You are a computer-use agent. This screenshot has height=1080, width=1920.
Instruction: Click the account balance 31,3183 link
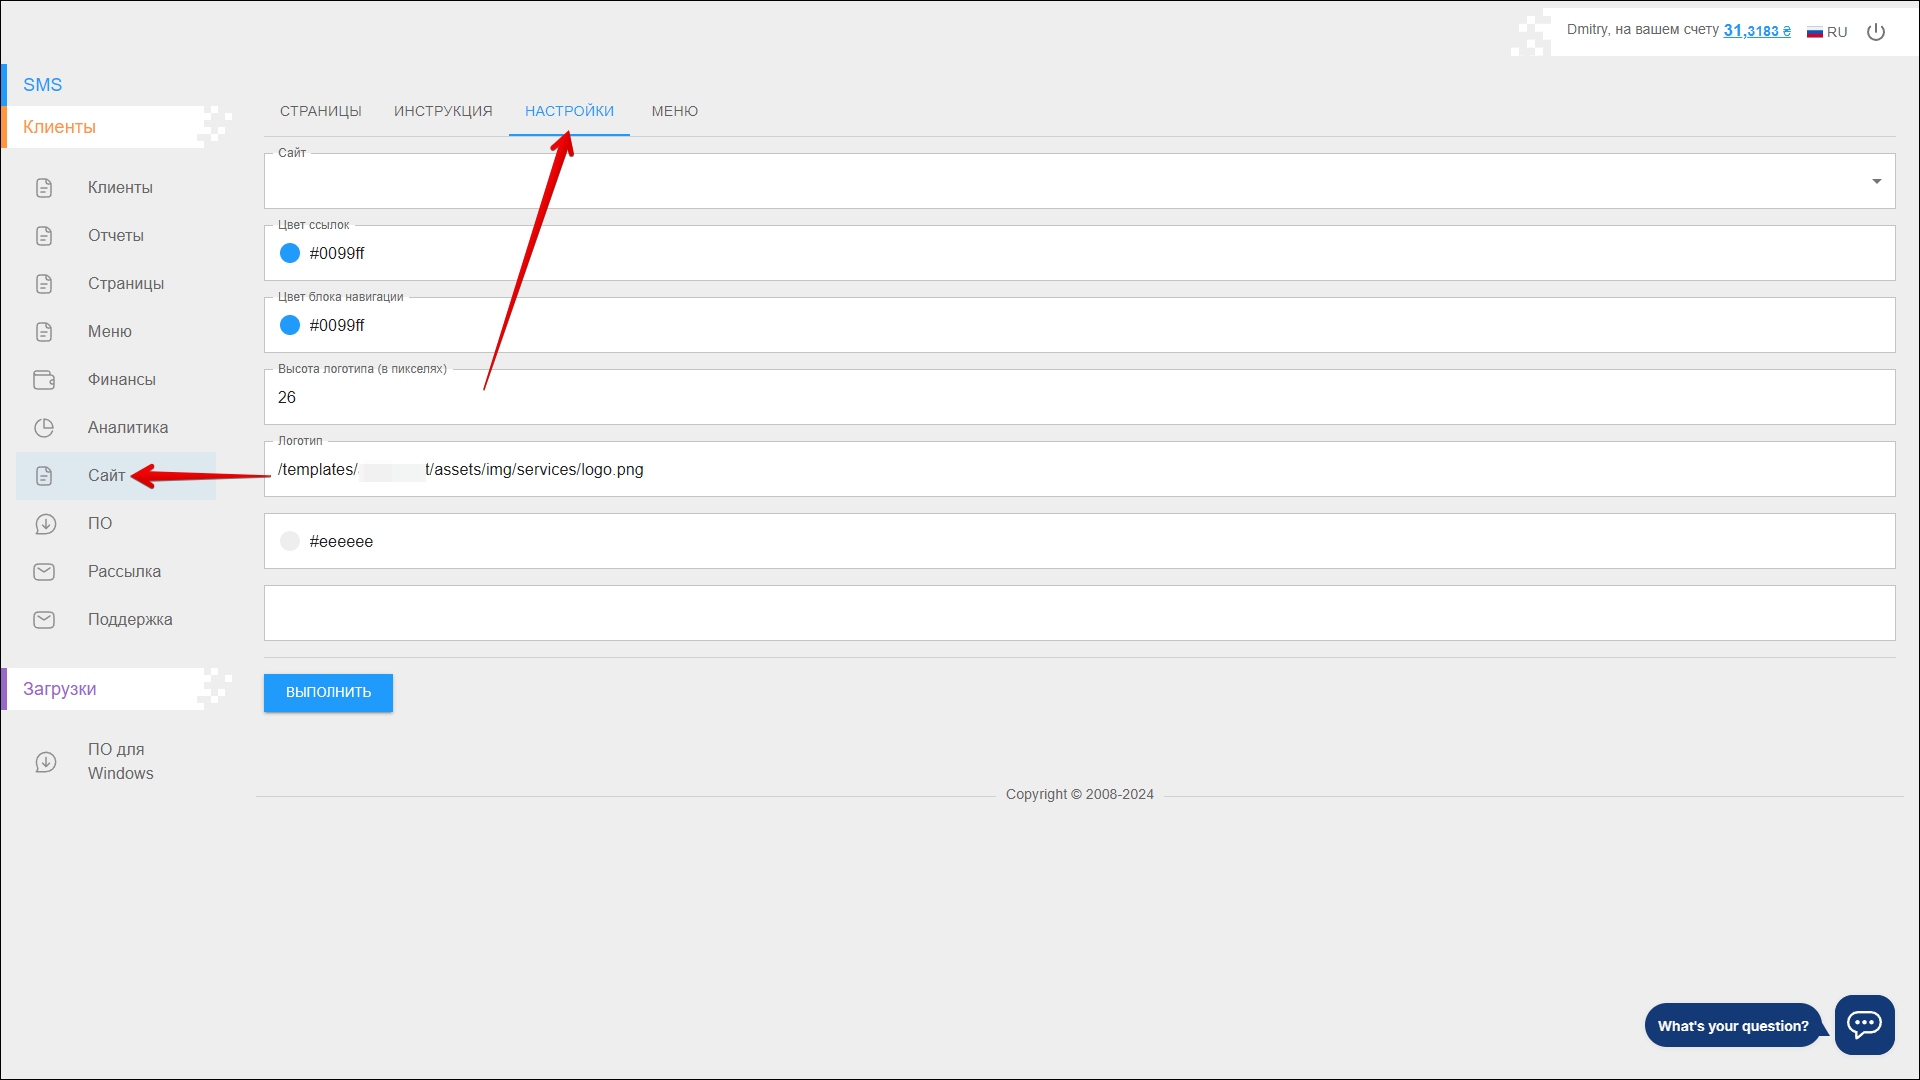[x=1756, y=31]
